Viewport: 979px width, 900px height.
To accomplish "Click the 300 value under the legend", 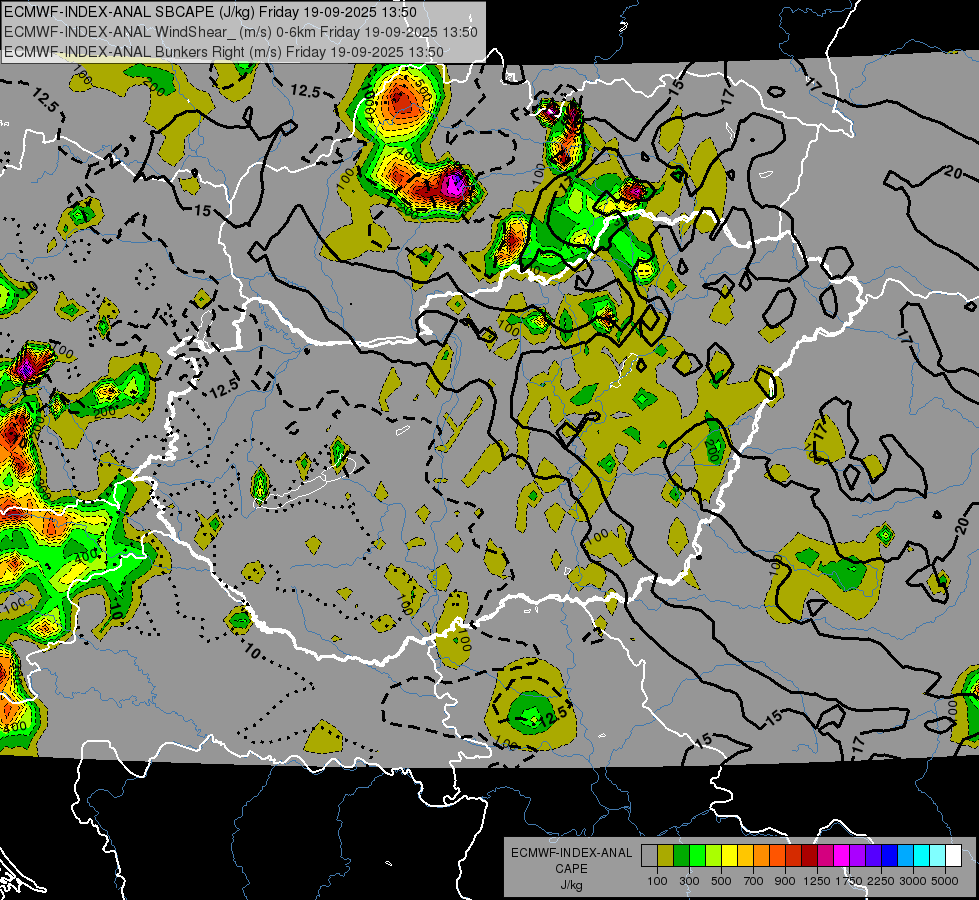I will pos(689,881).
